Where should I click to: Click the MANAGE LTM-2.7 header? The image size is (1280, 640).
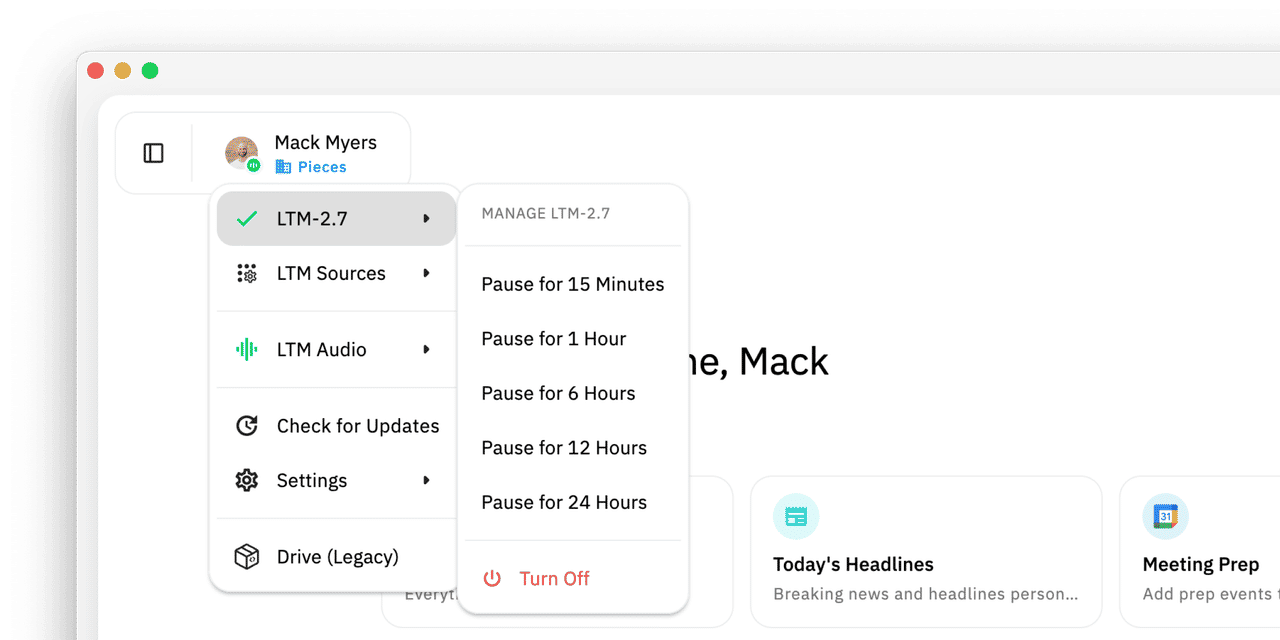(546, 214)
